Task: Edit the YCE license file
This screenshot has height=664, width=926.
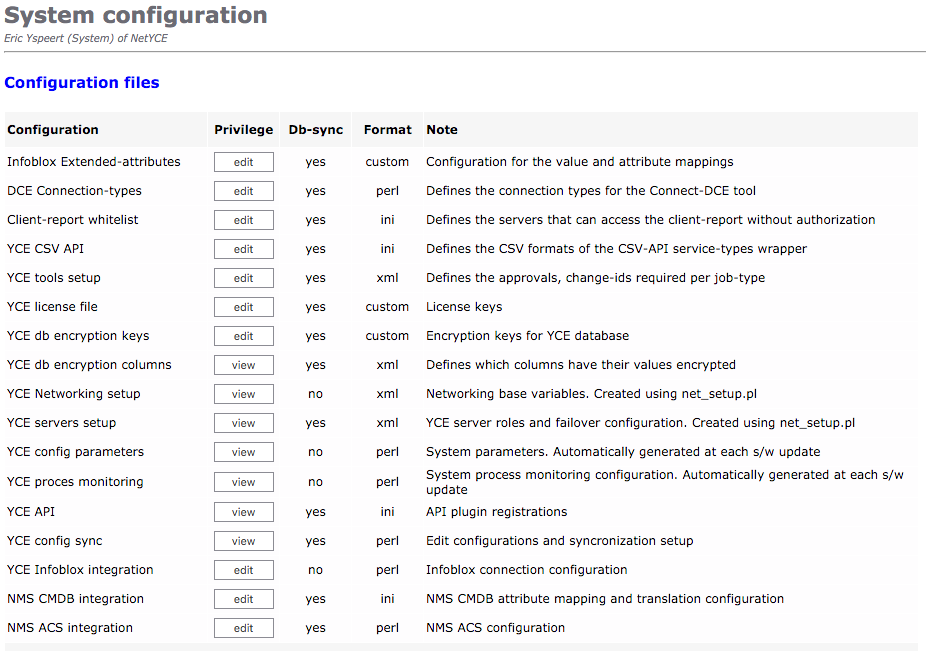Action: [243, 306]
